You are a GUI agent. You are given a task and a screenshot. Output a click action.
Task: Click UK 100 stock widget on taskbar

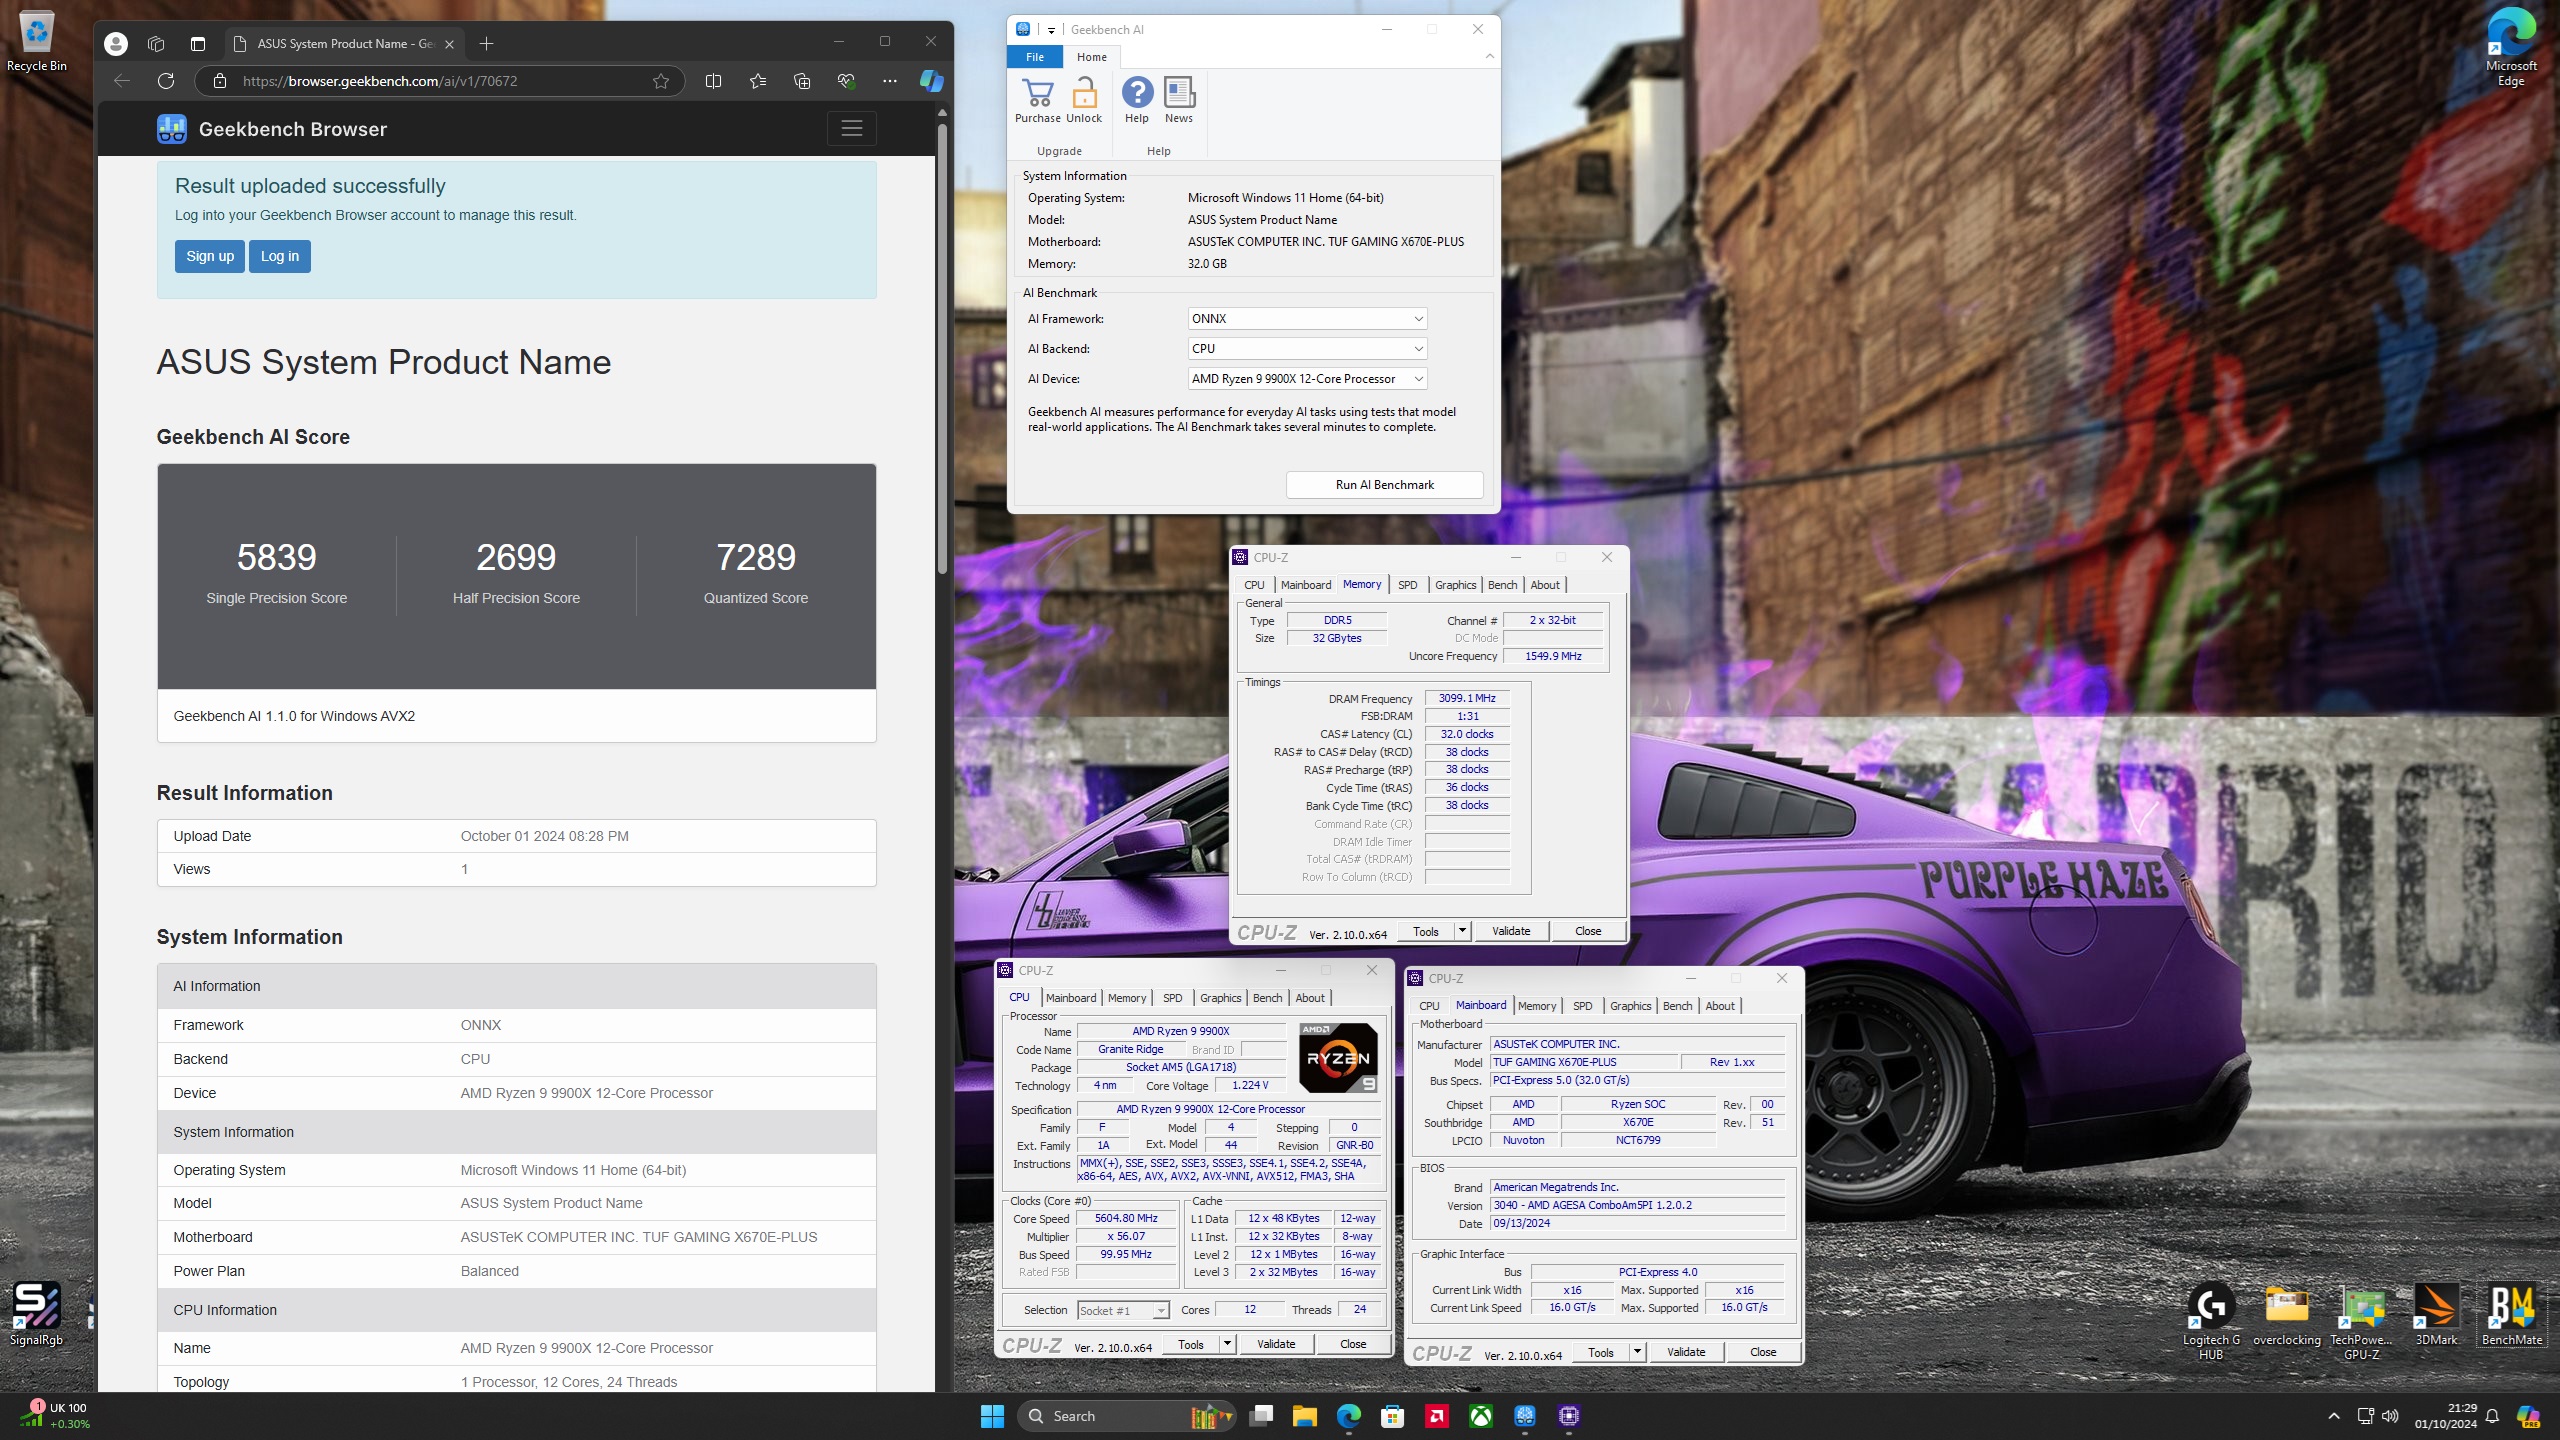[56, 1416]
